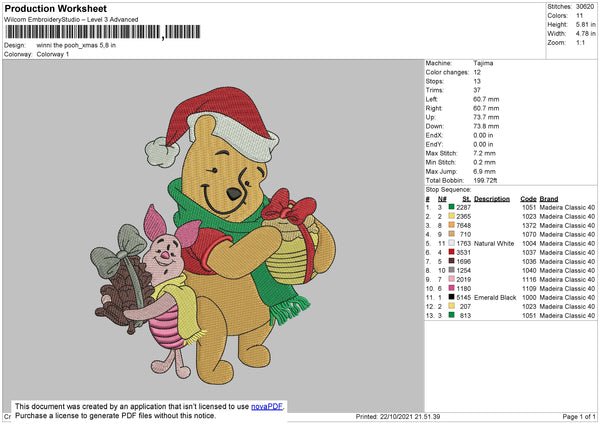The height and width of the screenshot is (424, 600).
Task: Select the green swatch beside stitch count 2287
Action: 452,207
